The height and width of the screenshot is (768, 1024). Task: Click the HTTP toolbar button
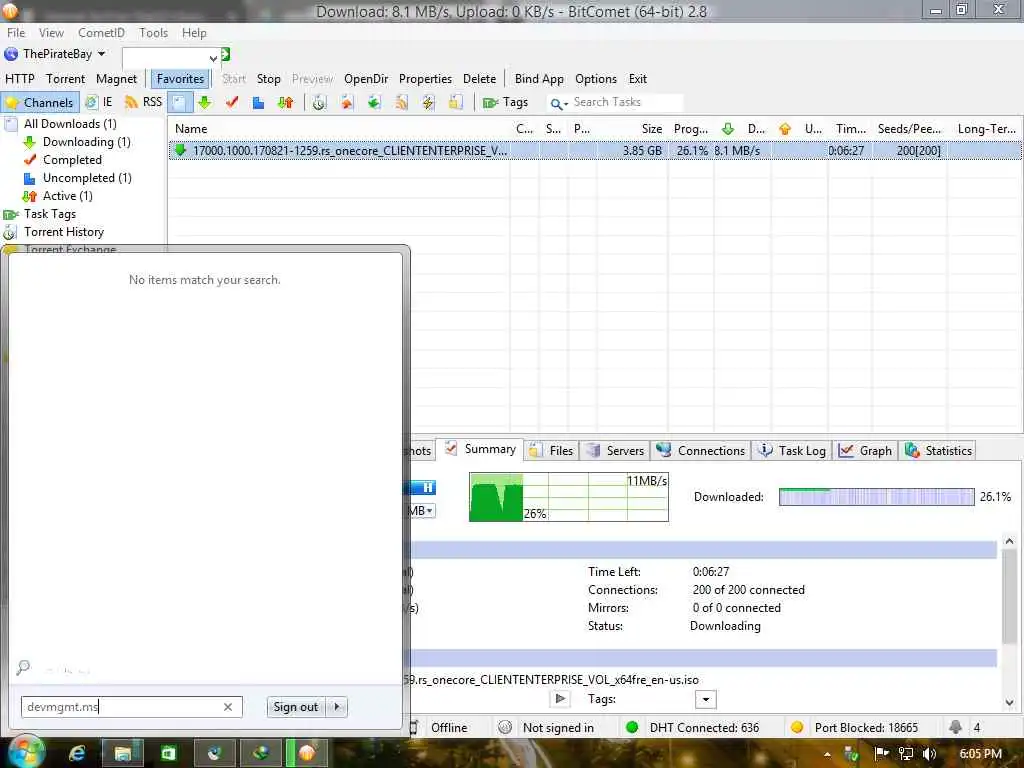20,79
